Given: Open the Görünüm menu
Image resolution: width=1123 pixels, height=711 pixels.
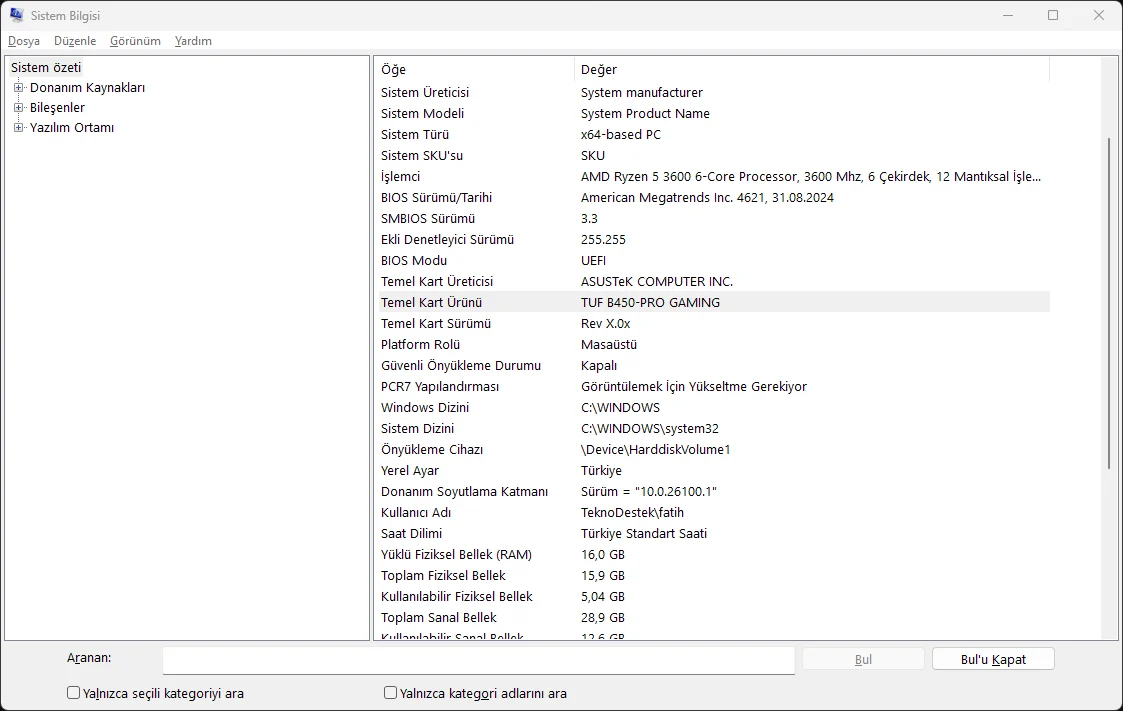Looking at the screenshot, I should point(135,41).
